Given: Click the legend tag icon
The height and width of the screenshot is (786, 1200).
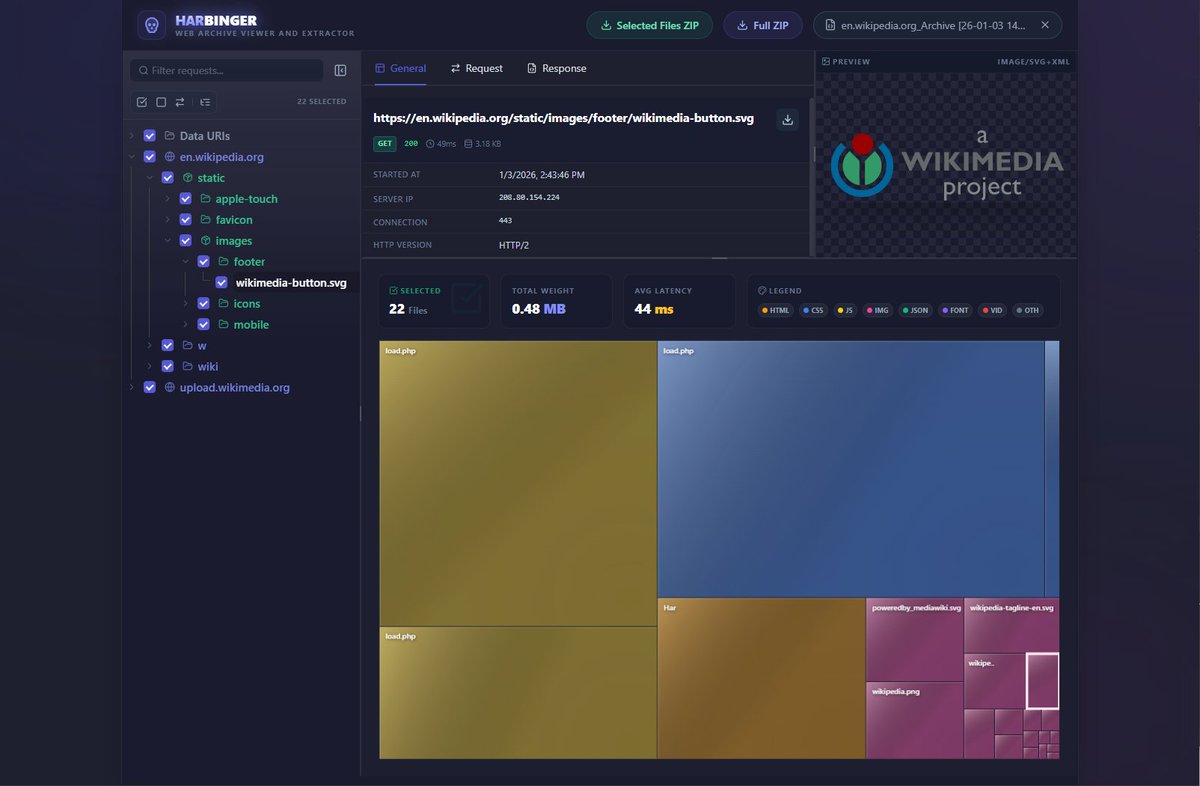Looking at the screenshot, I should pyautogui.click(x=762, y=291).
